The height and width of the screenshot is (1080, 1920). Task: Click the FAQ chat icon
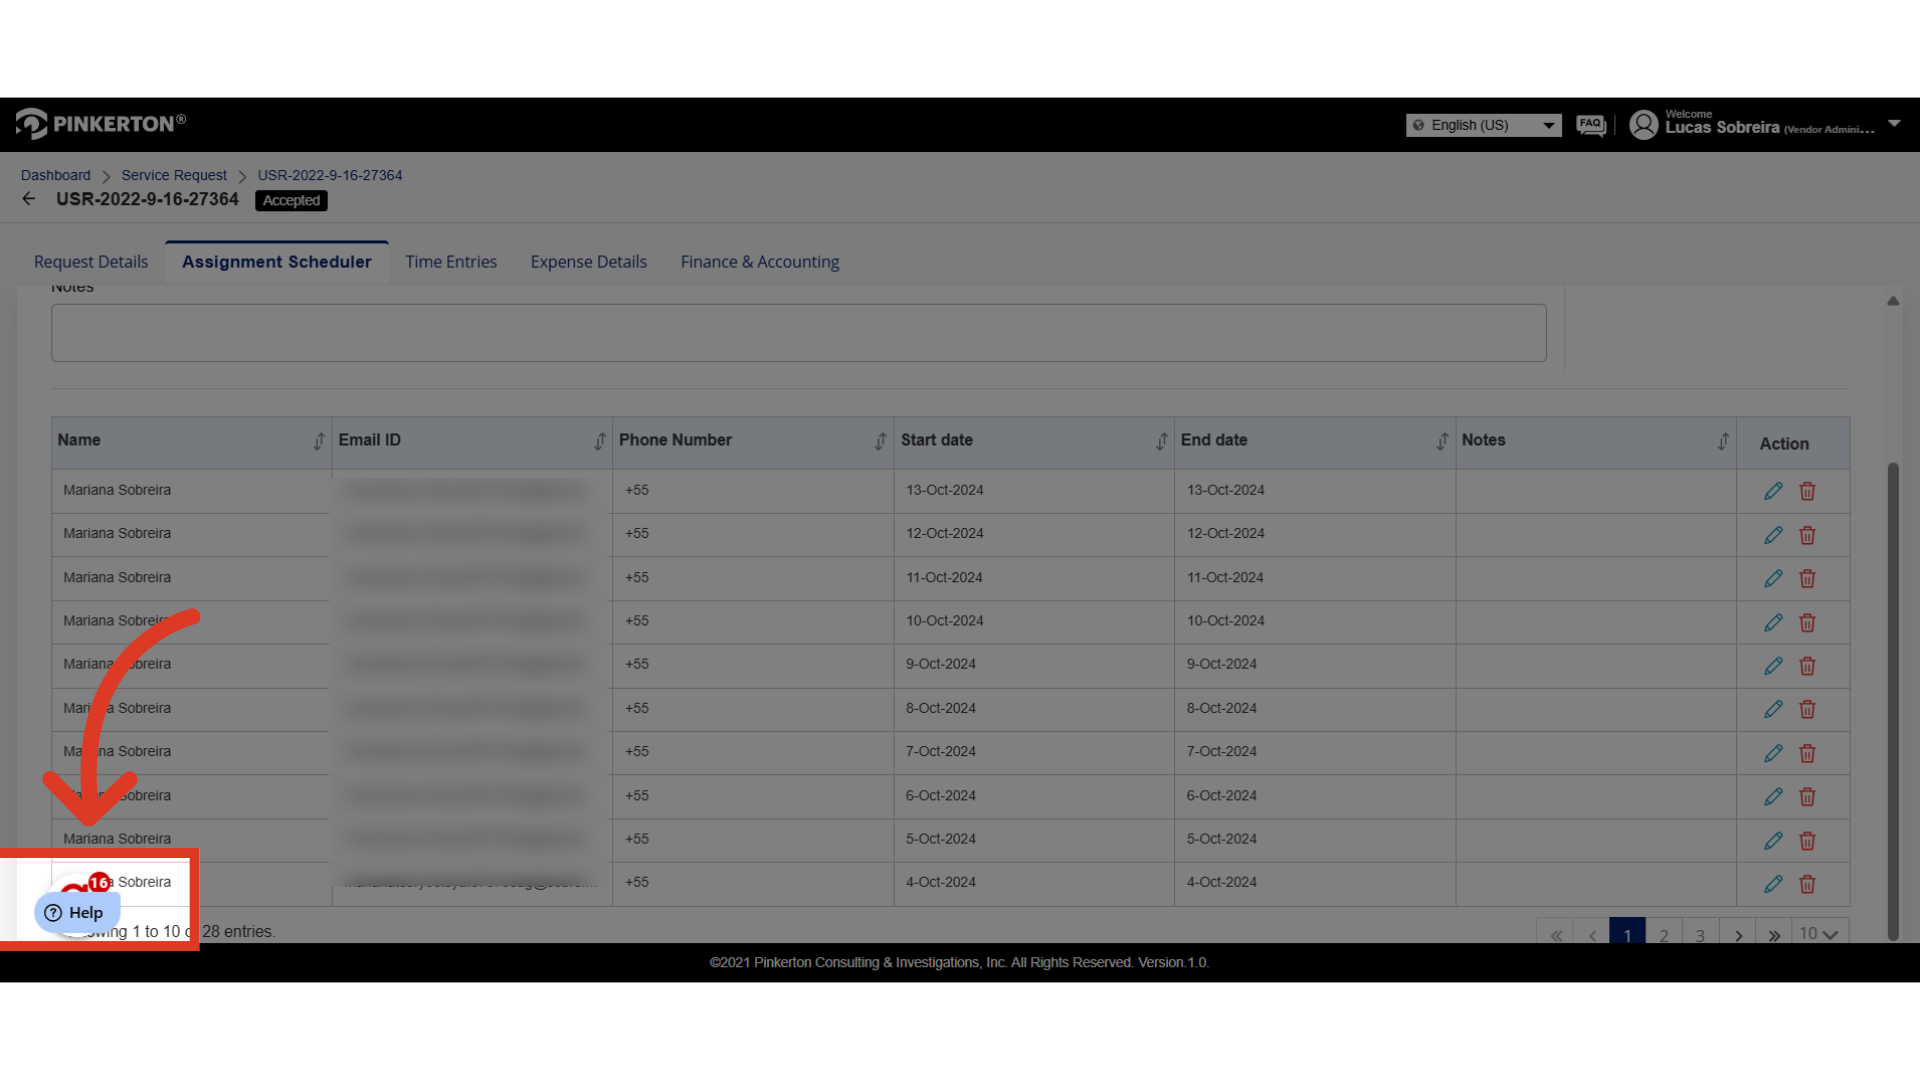(x=1590, y=125)
